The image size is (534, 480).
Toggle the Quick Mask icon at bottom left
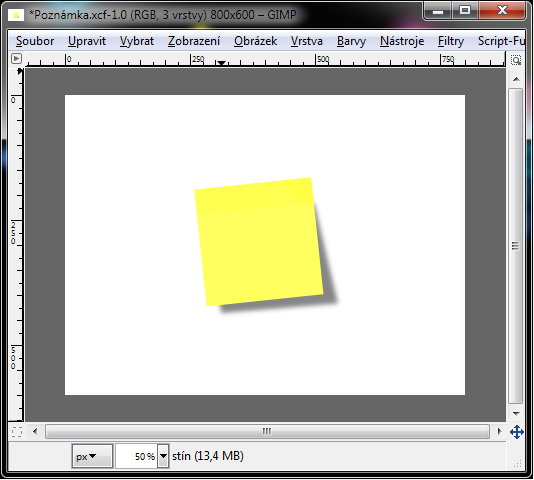tap(17, 432)
